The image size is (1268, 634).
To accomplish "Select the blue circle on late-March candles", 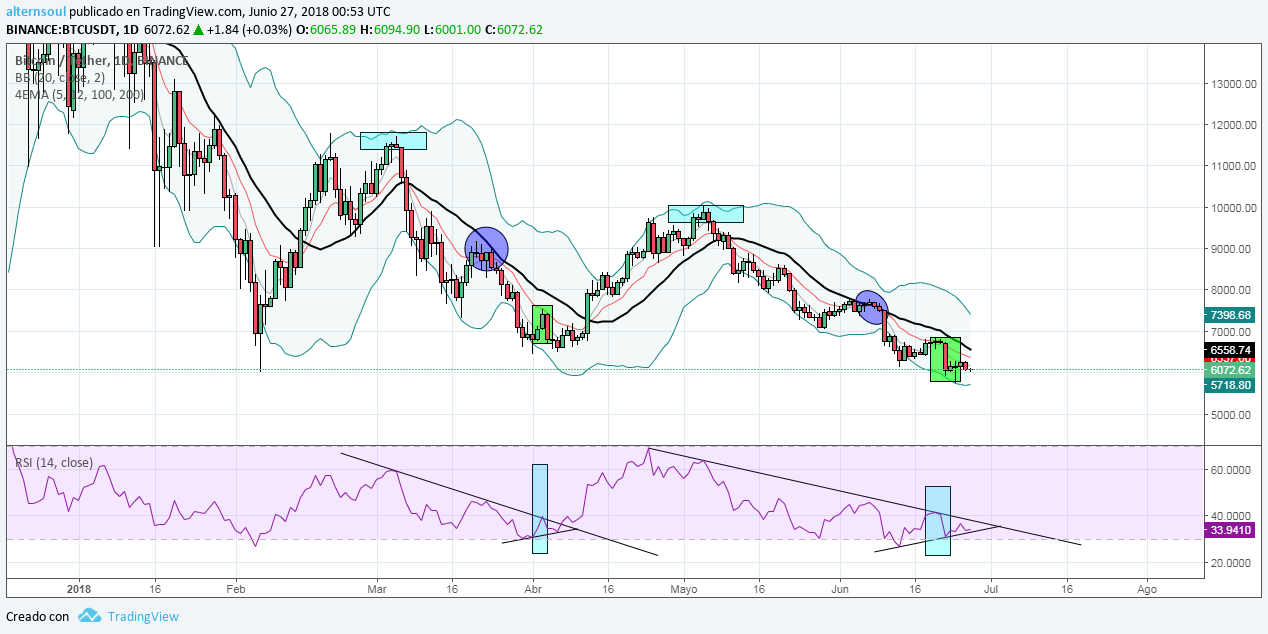I will (x=487, y=249).
